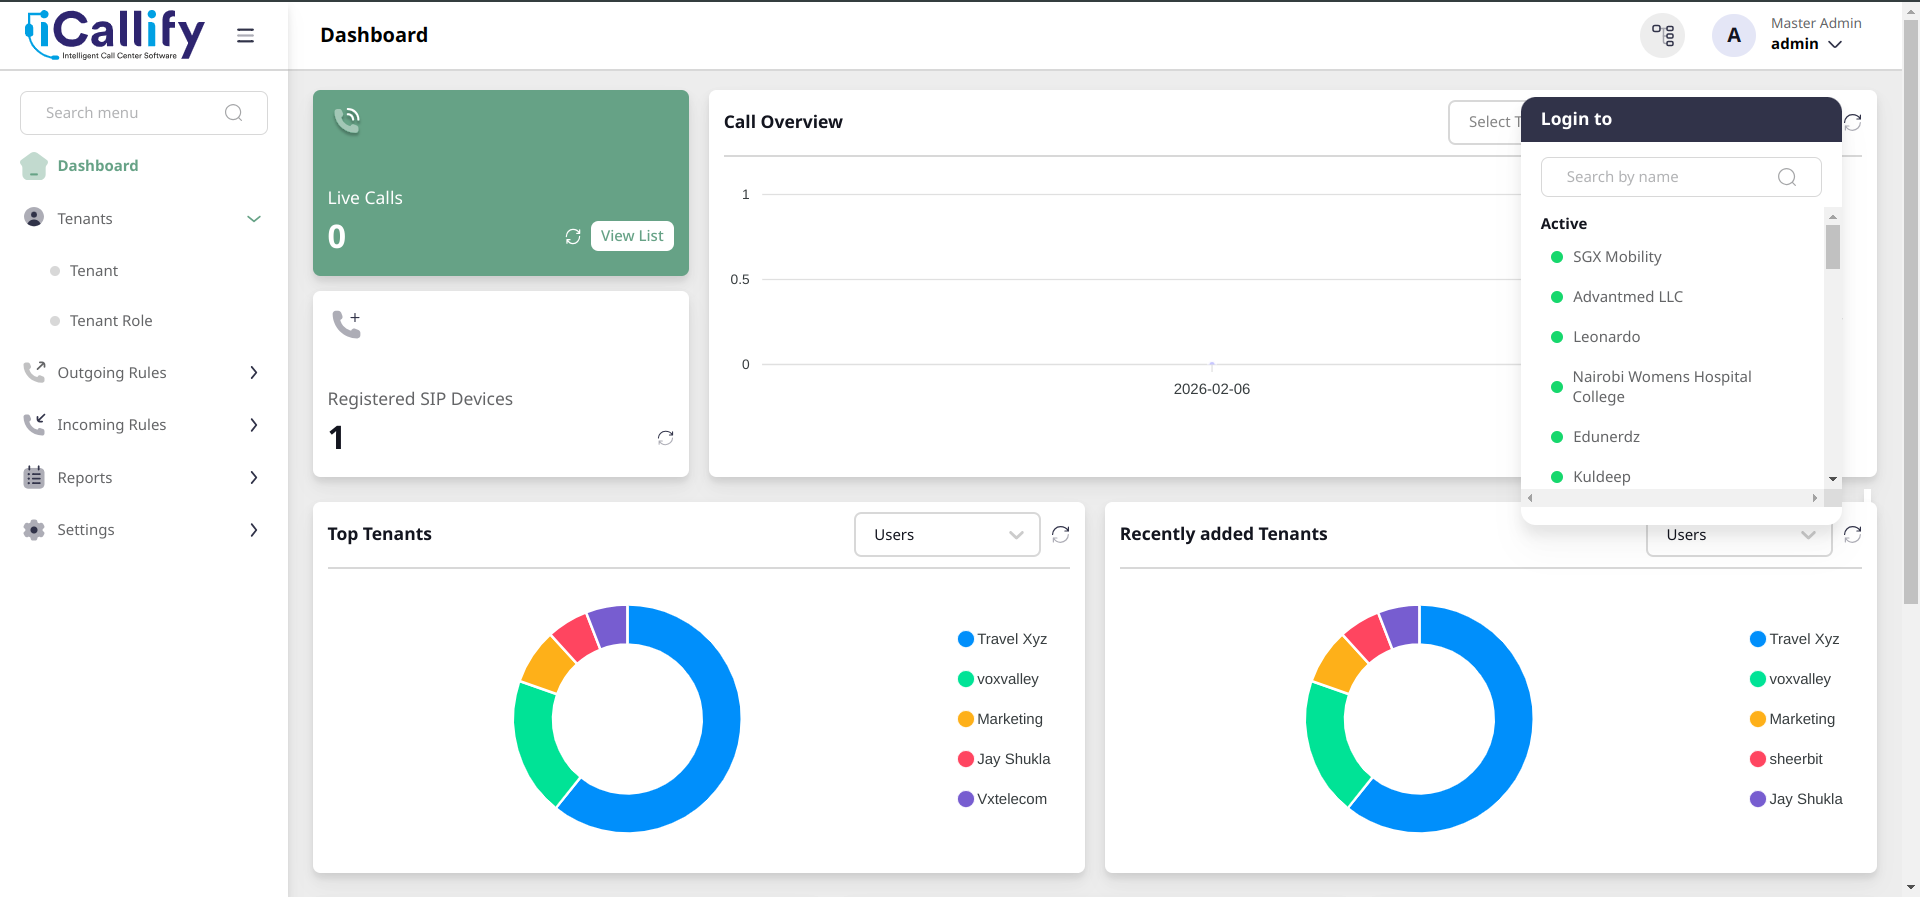Screen dimensions: 1920x897
Task: Expand the Outgoing Rules menu
Action: tap(144, 373)
